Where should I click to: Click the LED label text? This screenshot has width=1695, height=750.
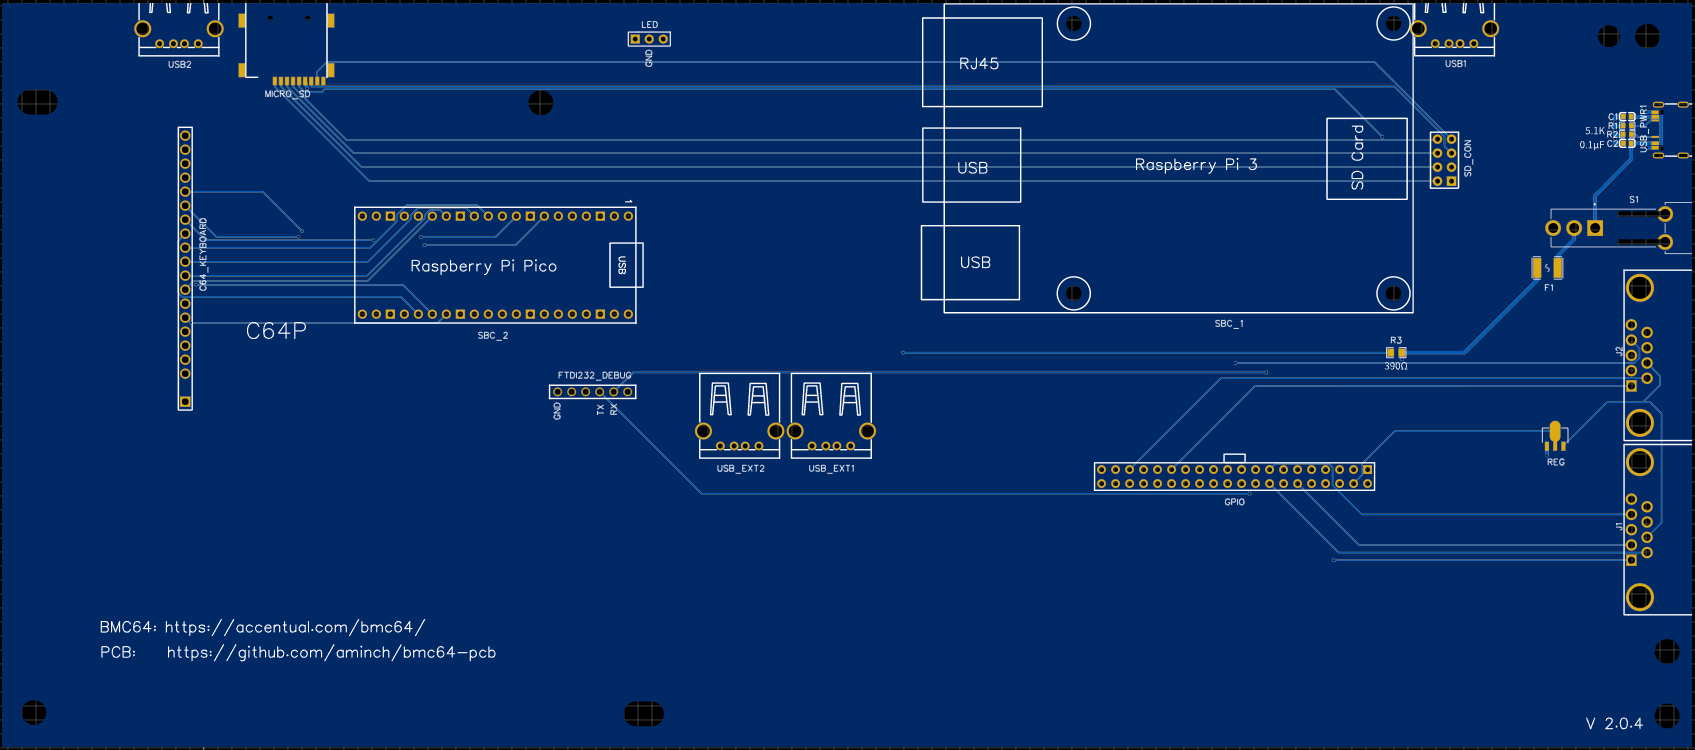coord(650,25)
